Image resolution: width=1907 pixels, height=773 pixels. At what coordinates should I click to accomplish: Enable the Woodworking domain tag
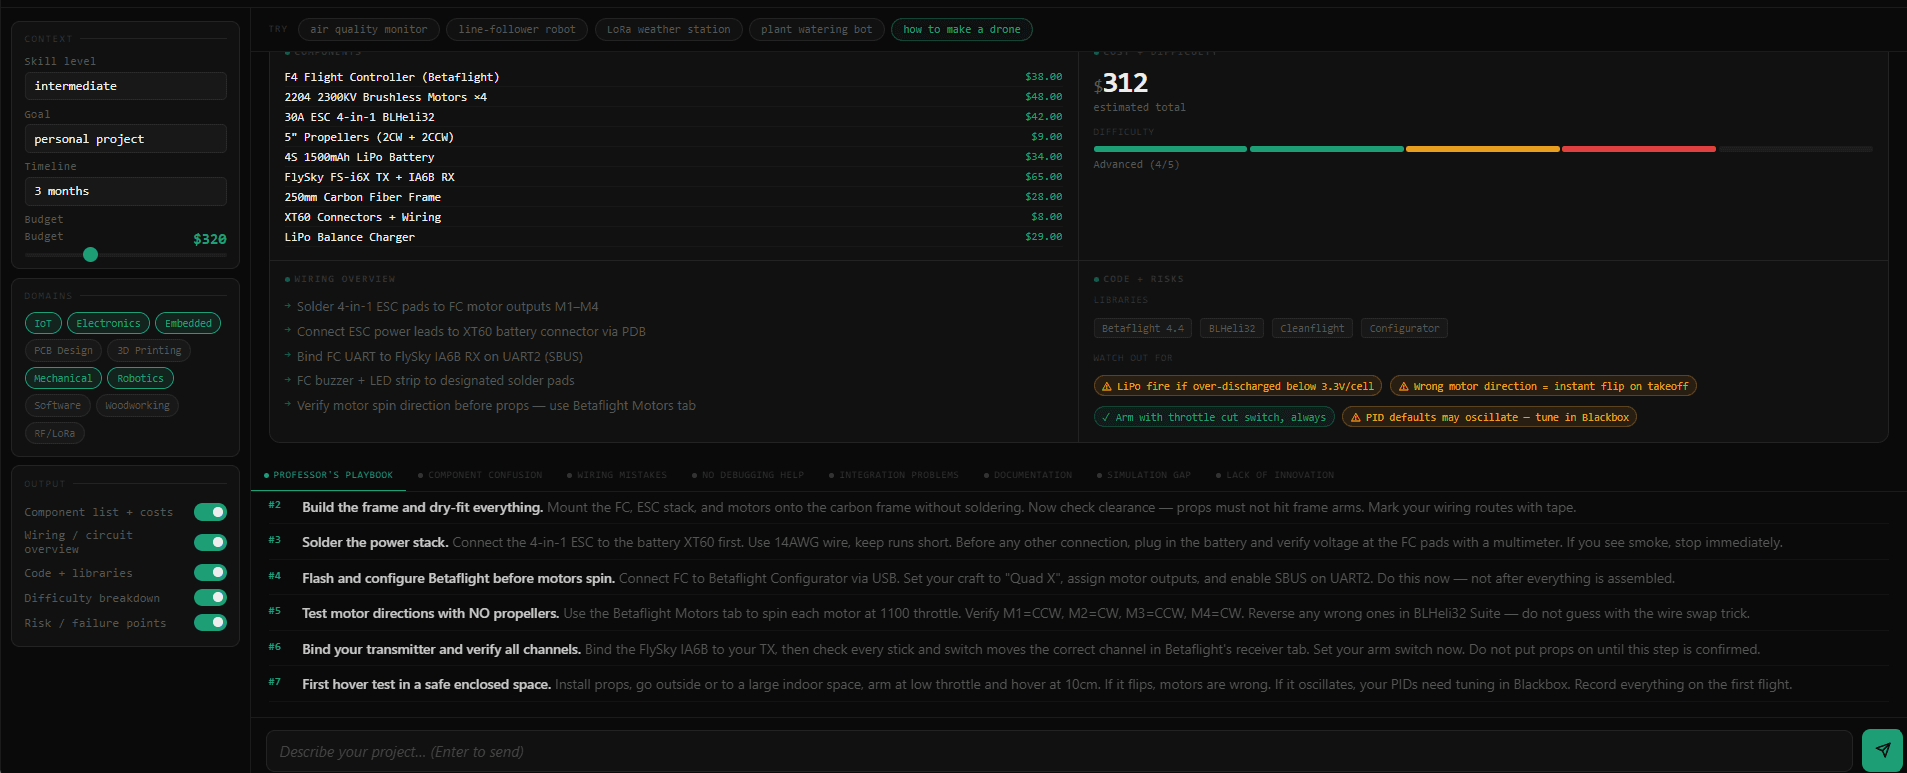pyautogui.click(x=137, y=406)
